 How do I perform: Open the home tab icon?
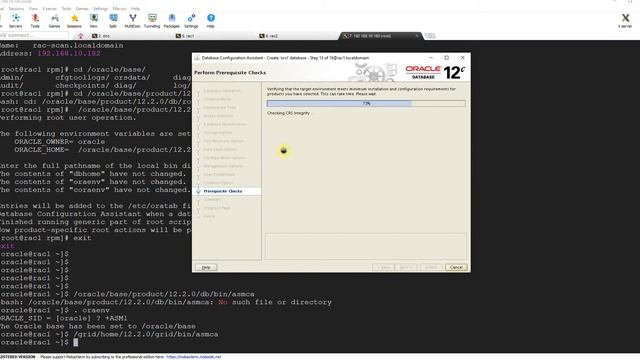[80, 36]
